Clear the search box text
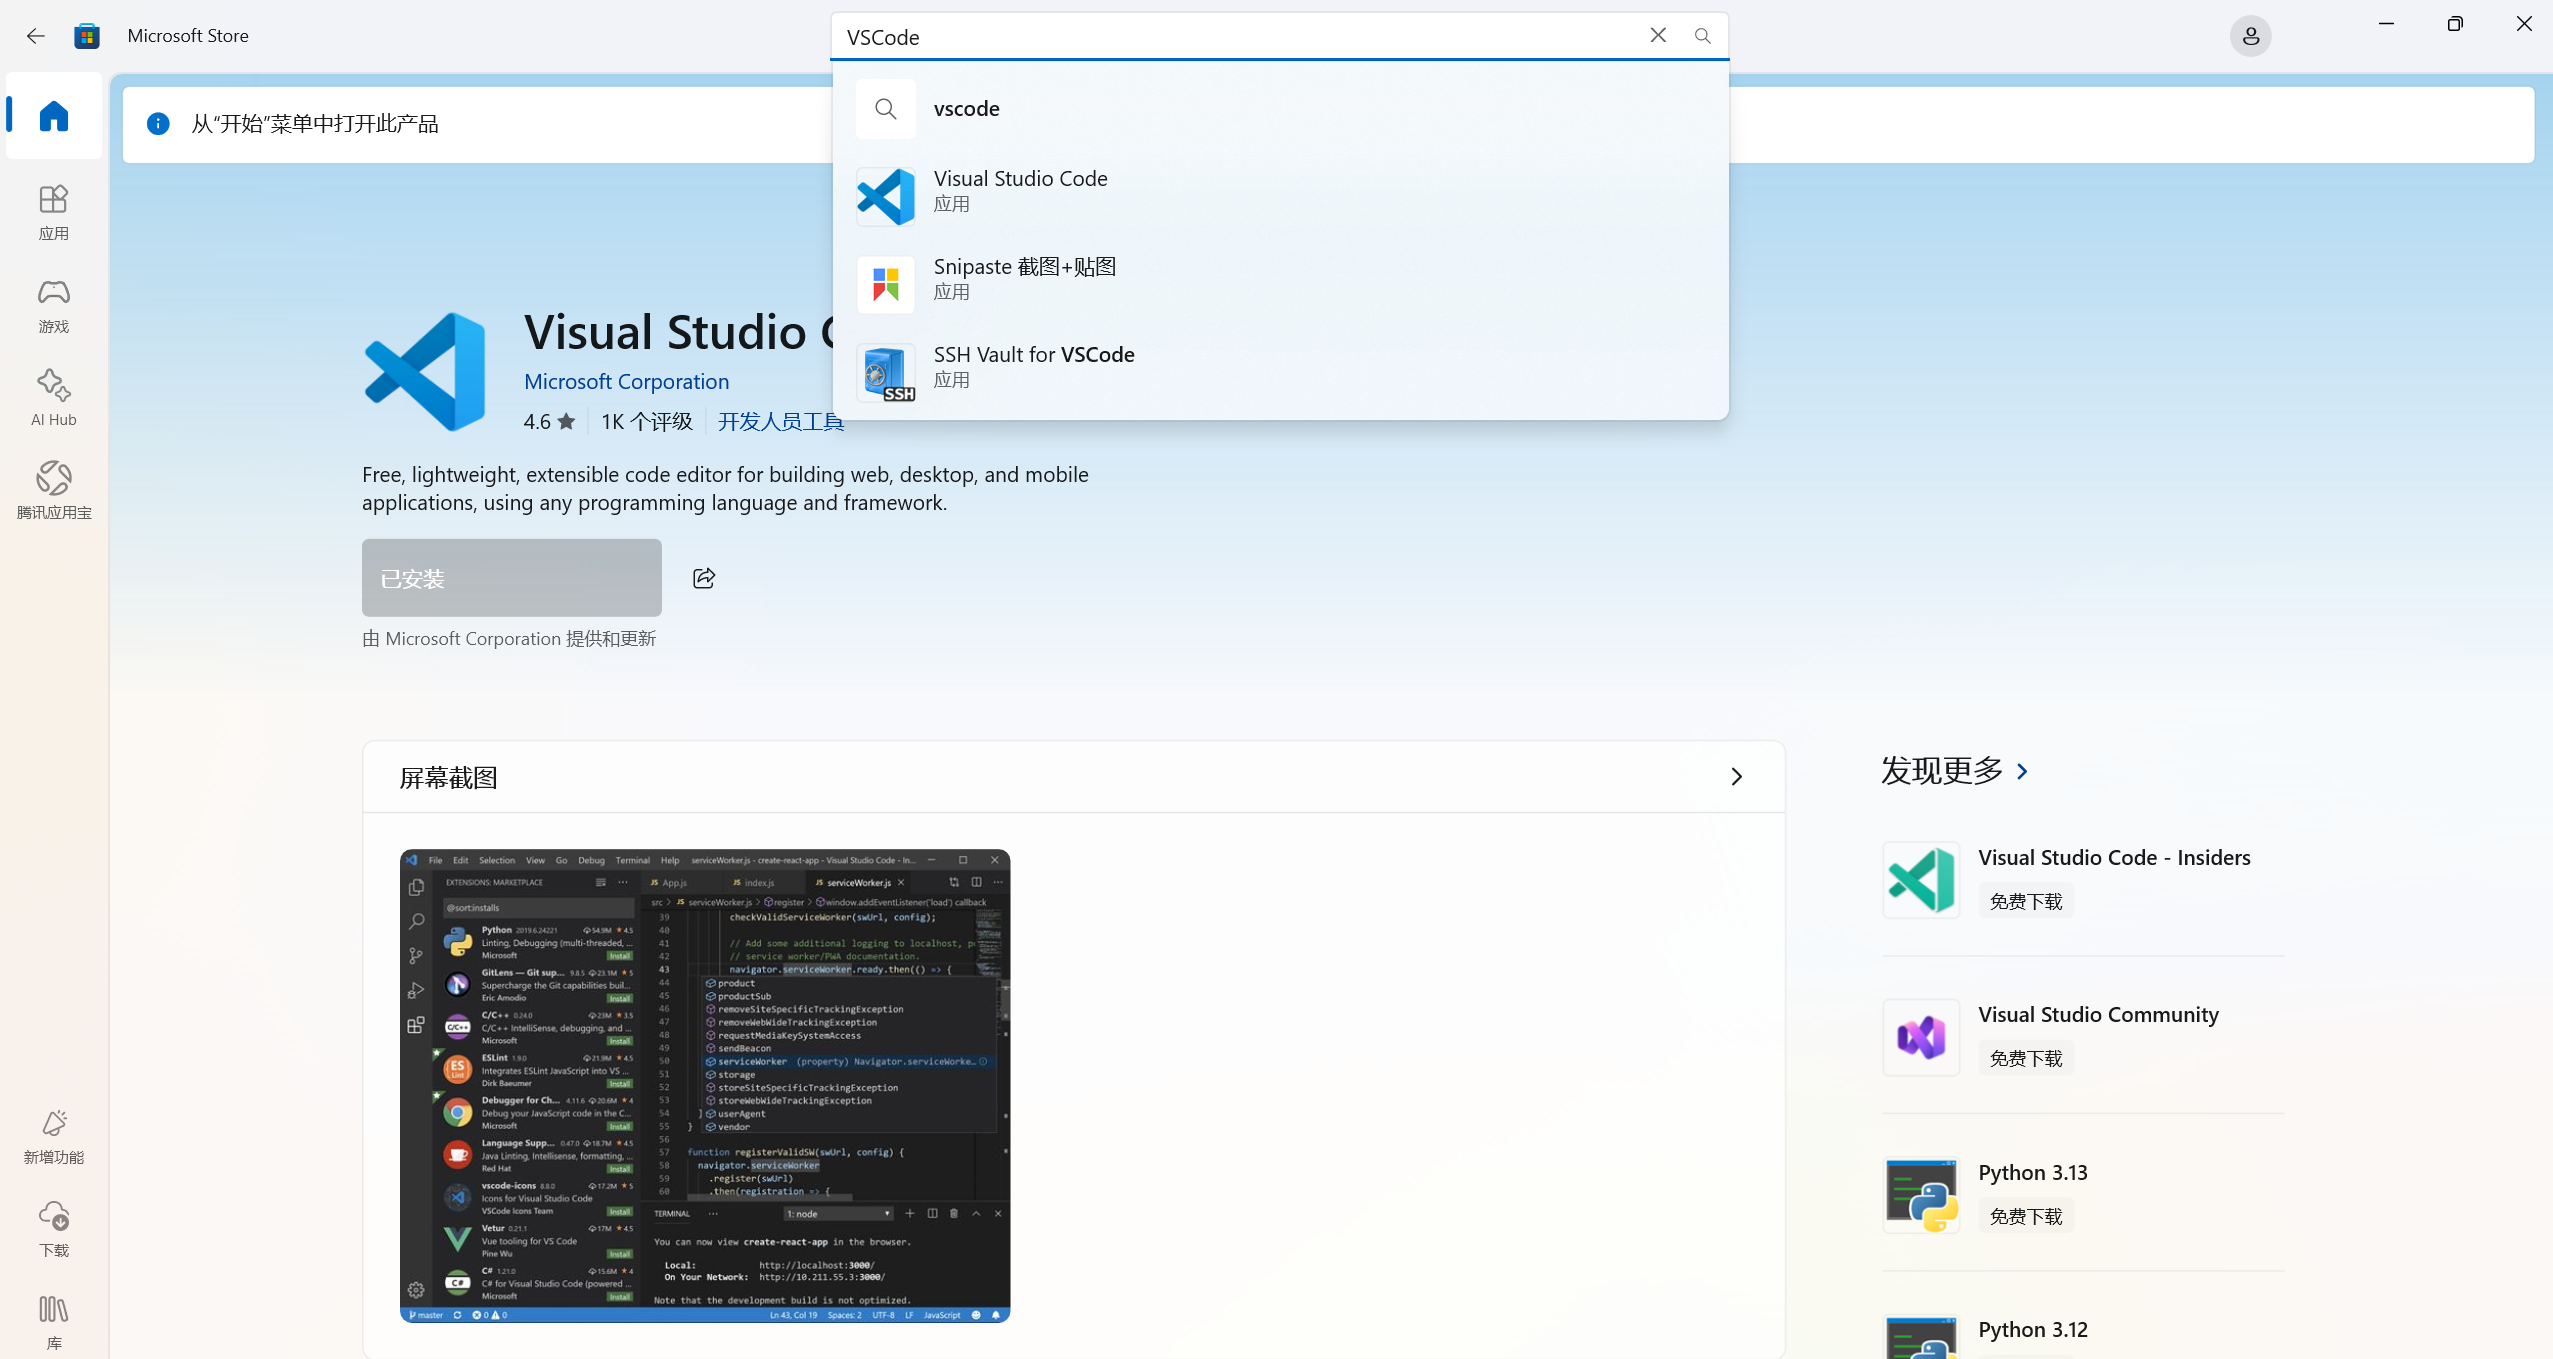2553x1359 pixels. click(x=1657, y=36)
